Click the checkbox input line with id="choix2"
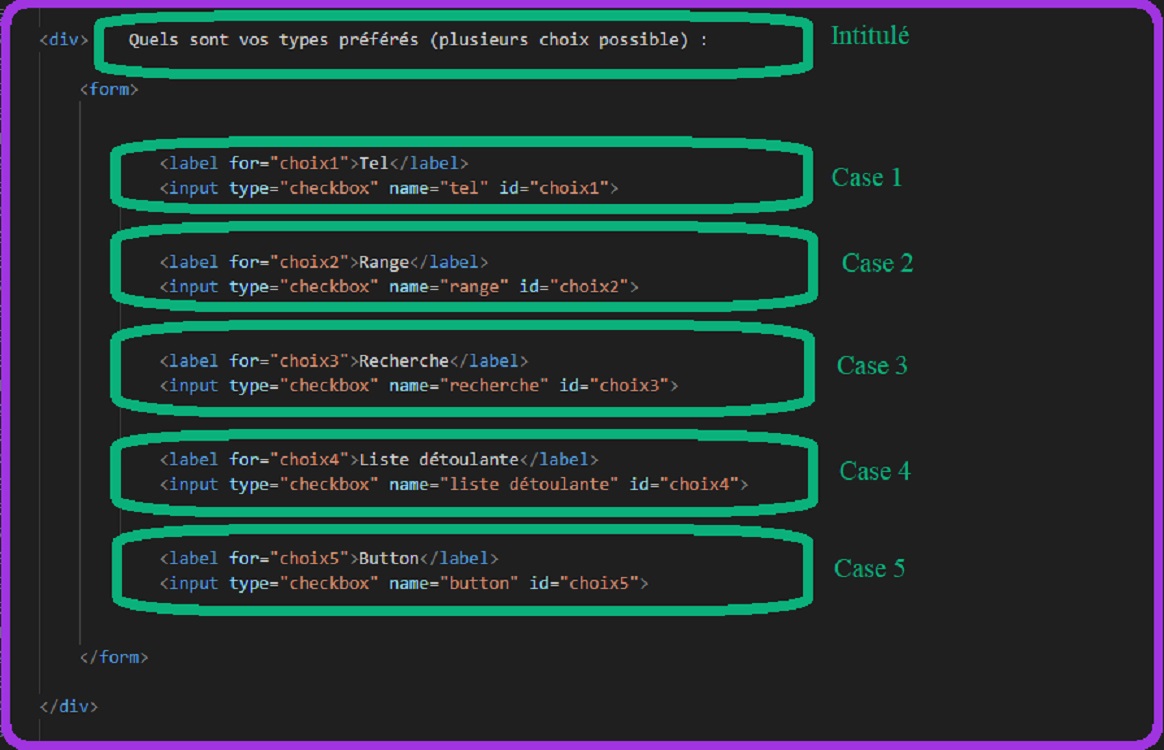This screenshot has height=750, width=1164. point(399,287)
